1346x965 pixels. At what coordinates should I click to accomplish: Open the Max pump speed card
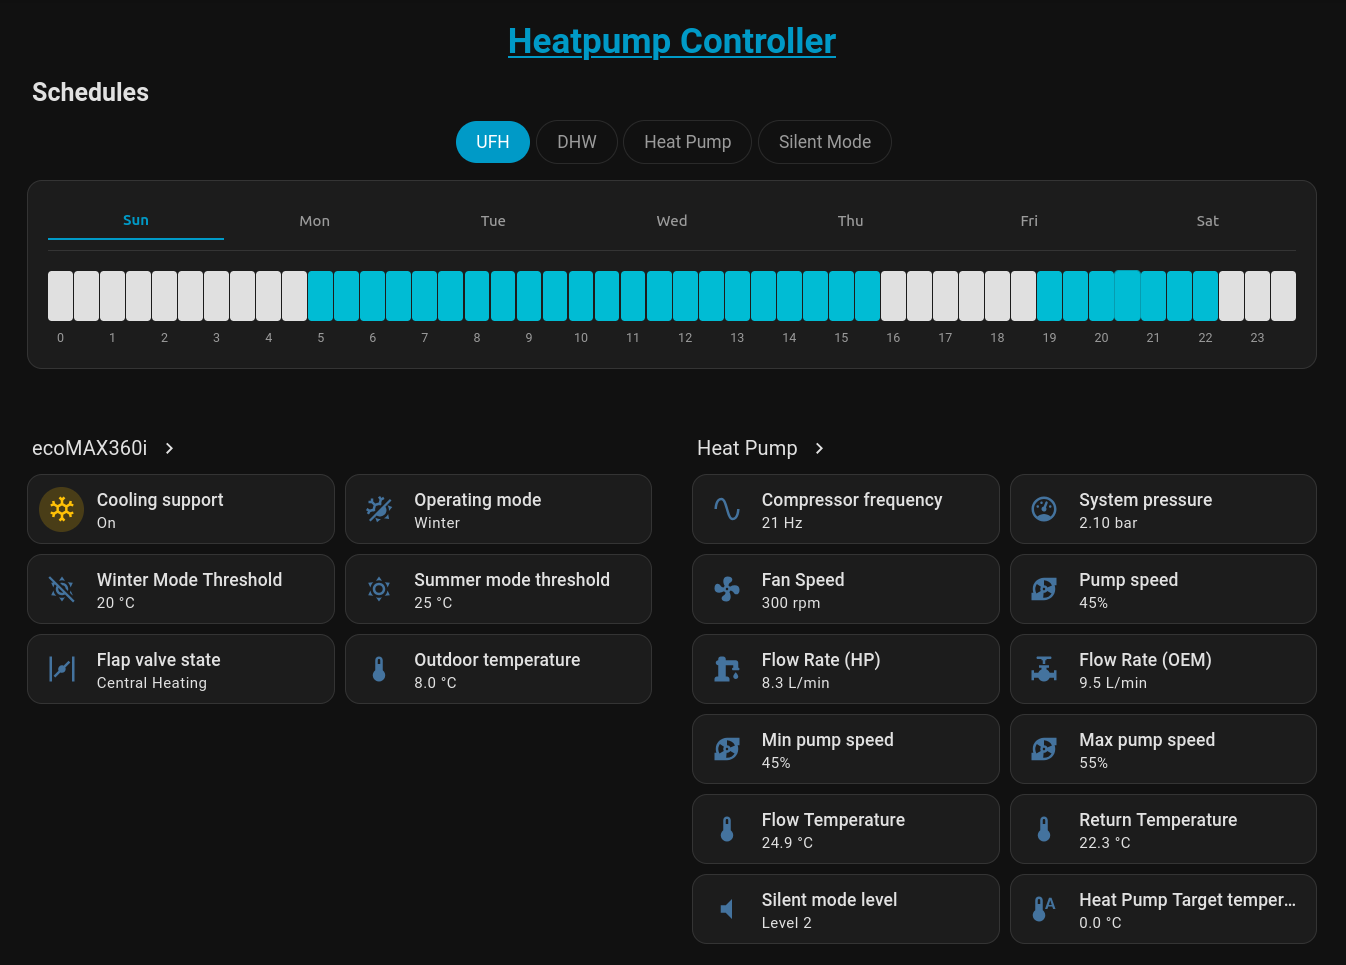pyautogui.click(x=1162, y=749)
